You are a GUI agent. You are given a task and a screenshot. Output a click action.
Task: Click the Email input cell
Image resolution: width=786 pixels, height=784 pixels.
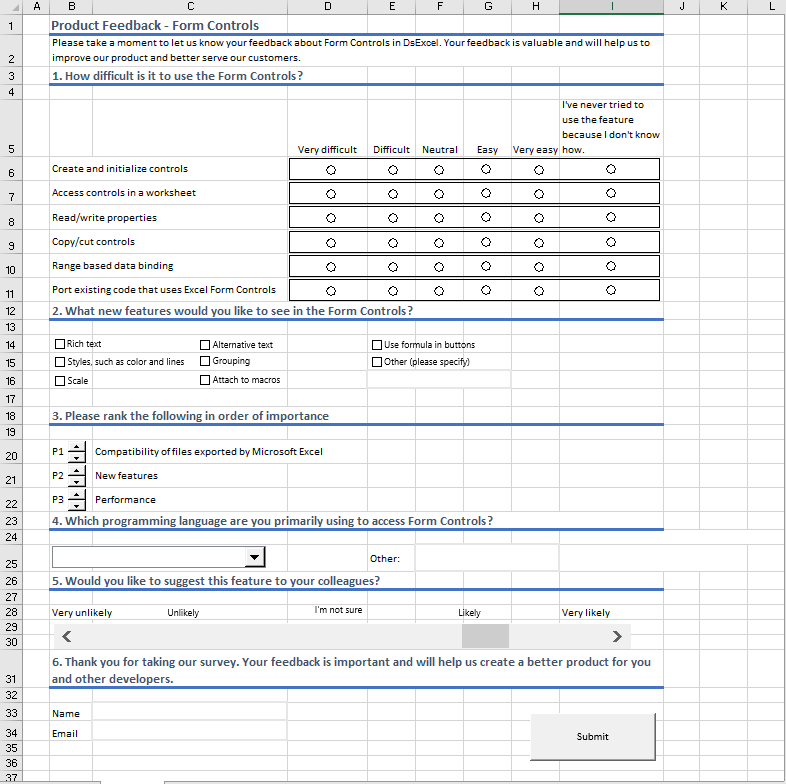pyautogui.click(x=189, y=731)
